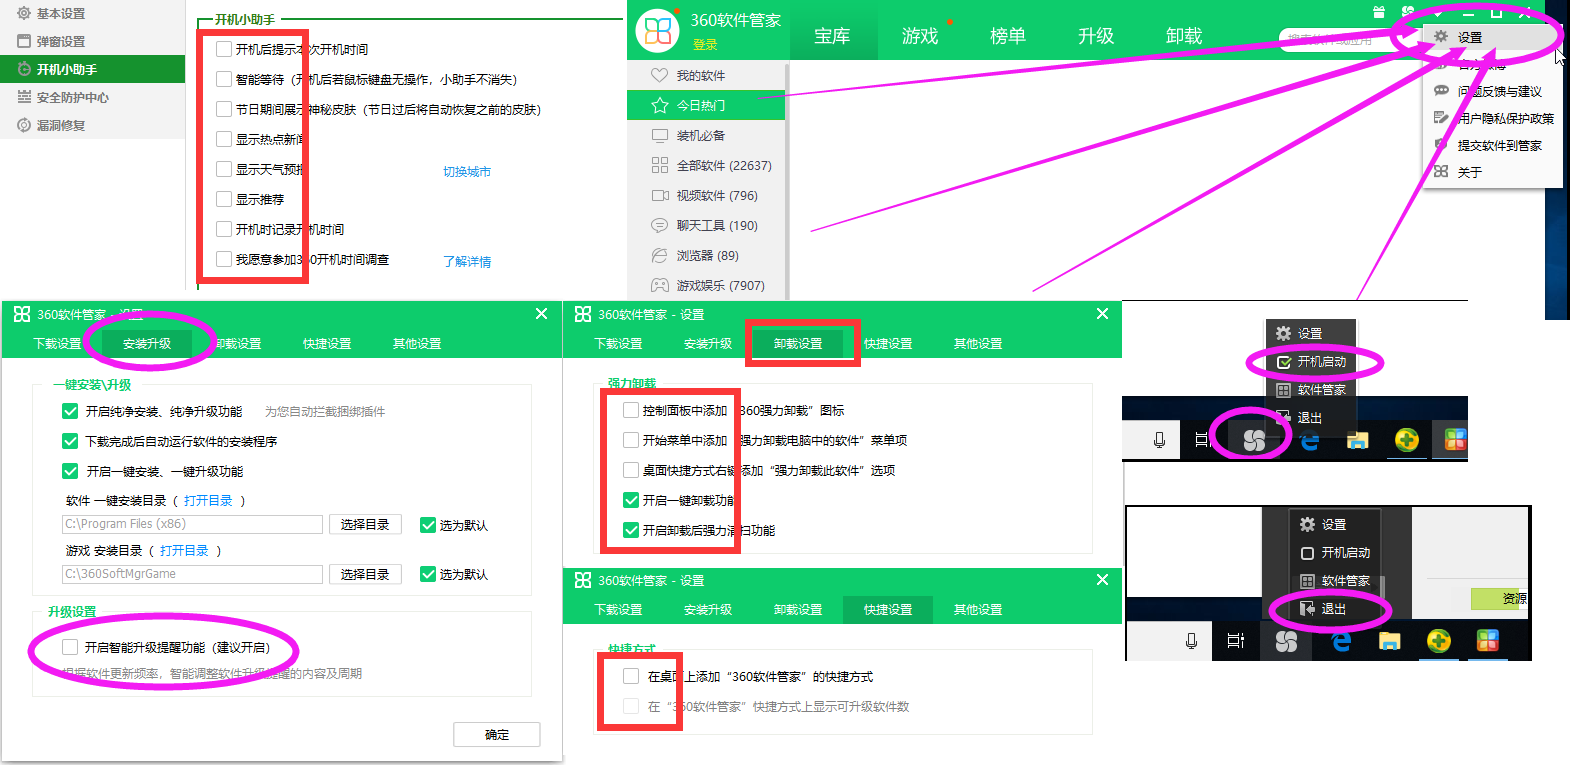Click the 360软件管家 logo icon
Viewport: 1570px width, 766px height.
[658, 30]
